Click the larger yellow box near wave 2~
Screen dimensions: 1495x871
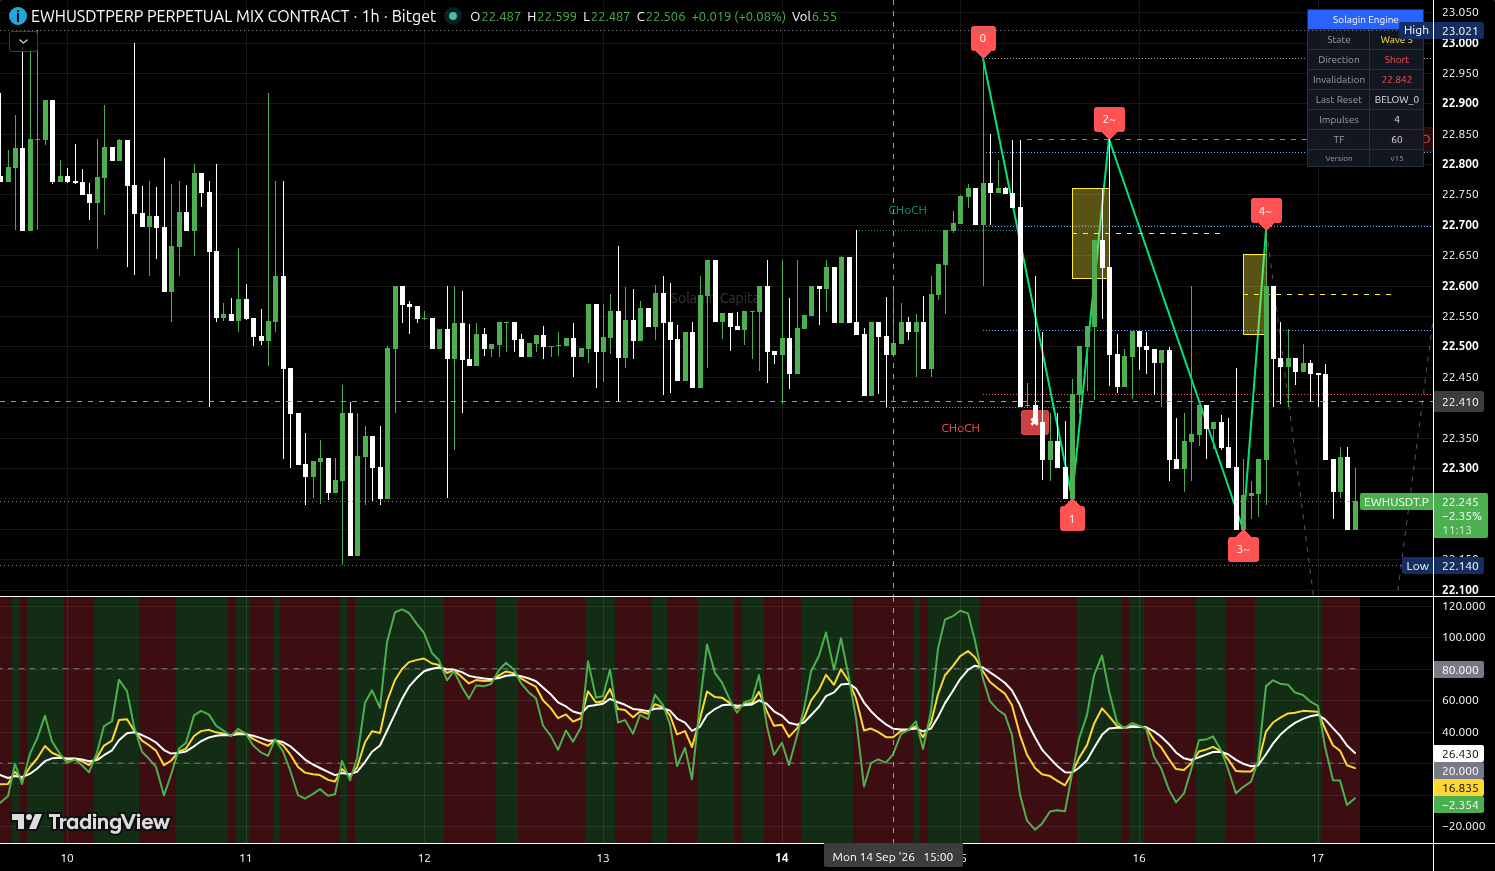1090,233
